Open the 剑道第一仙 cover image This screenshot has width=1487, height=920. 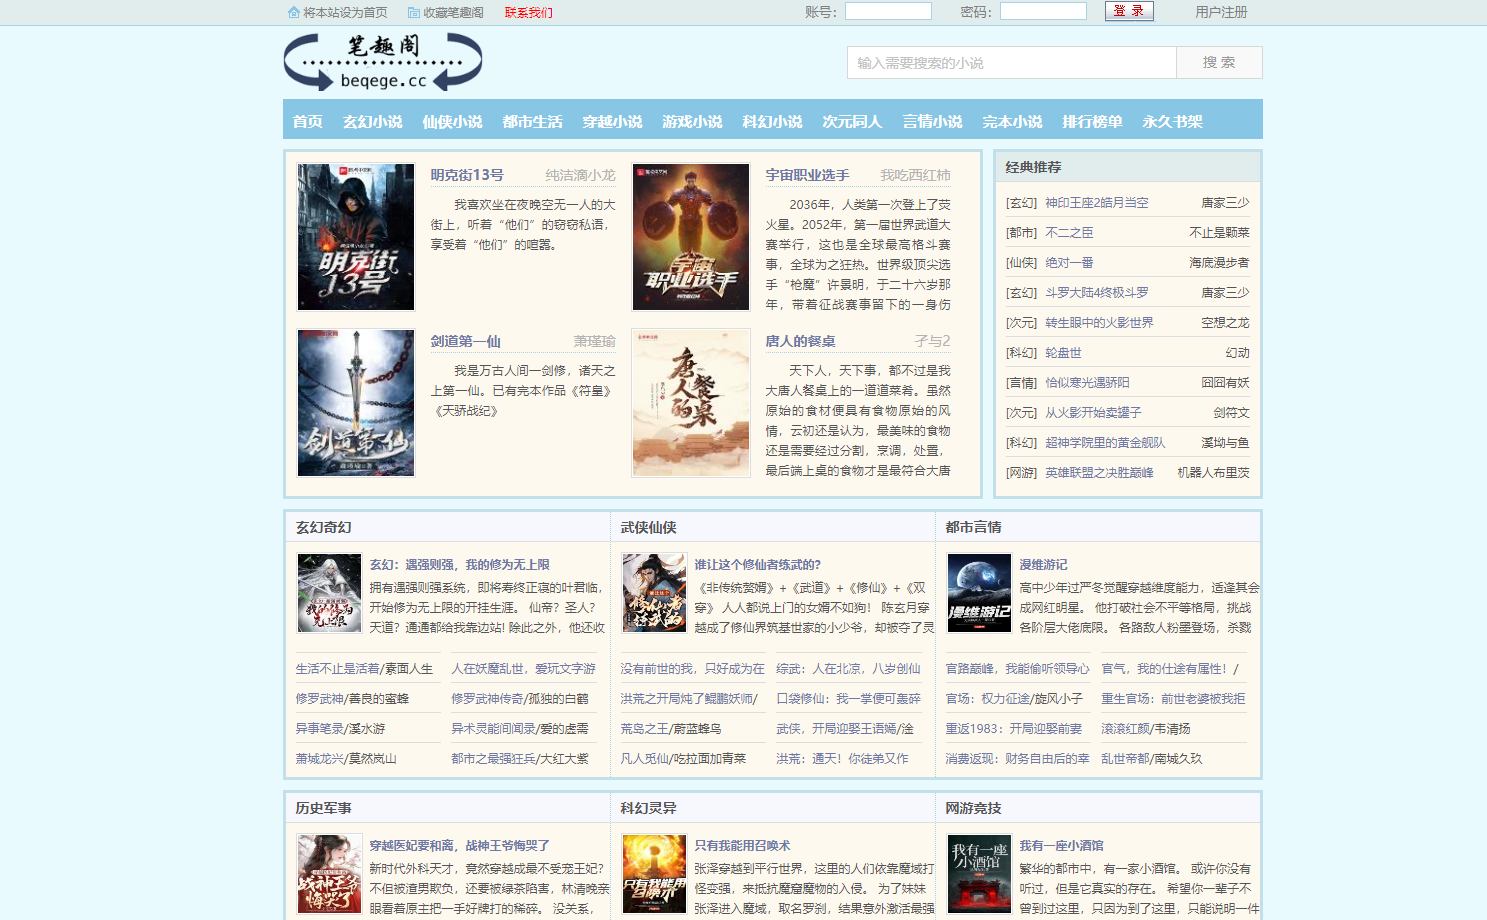356,403
